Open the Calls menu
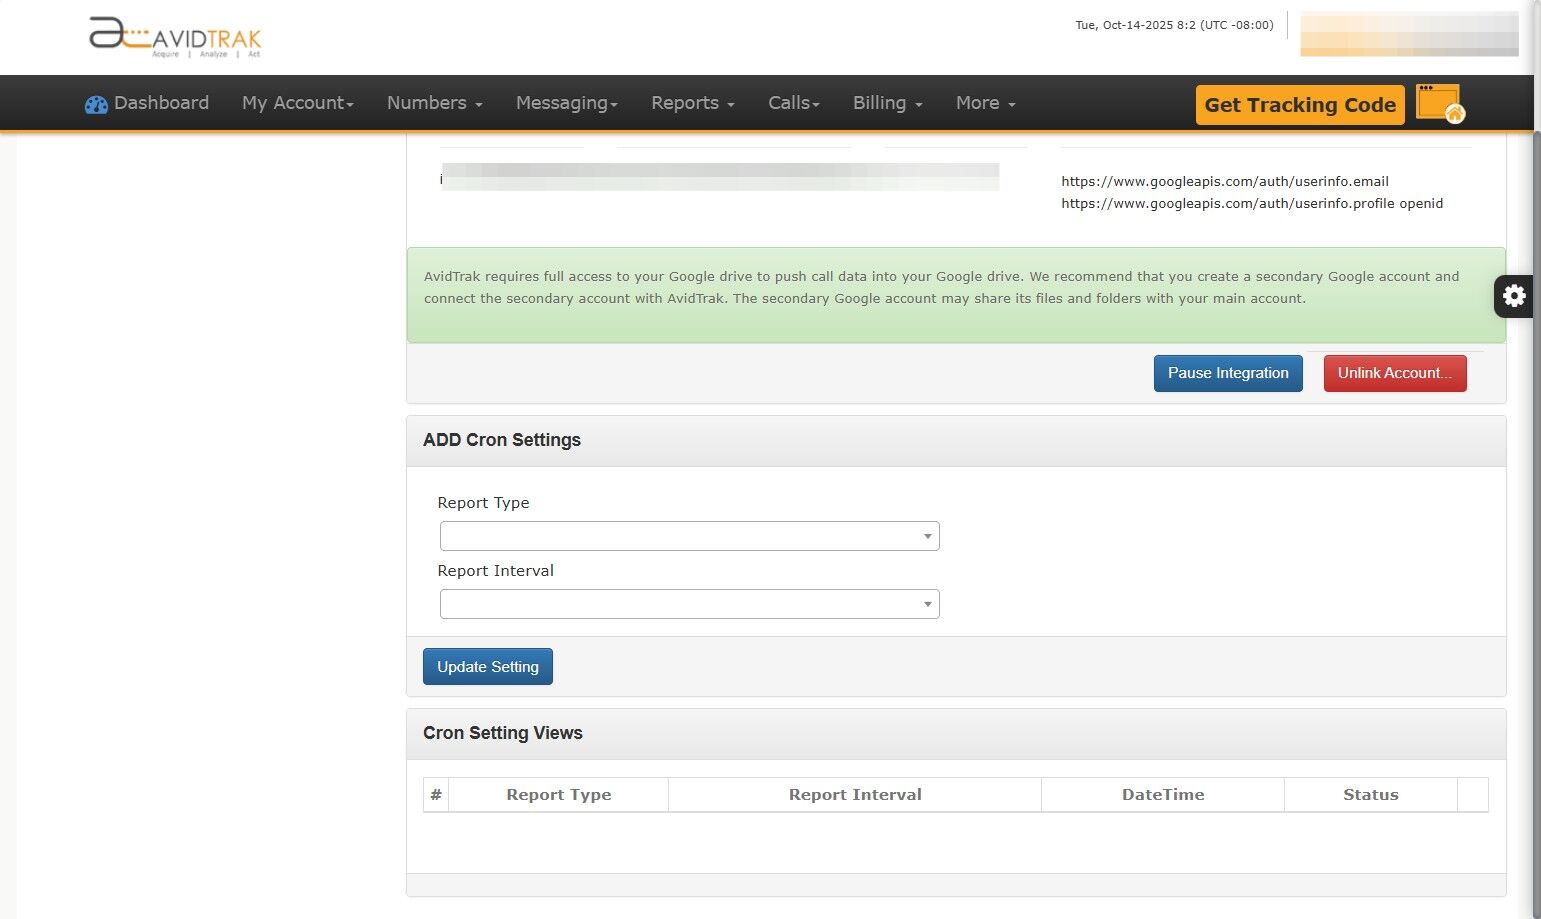 point(794,103)
